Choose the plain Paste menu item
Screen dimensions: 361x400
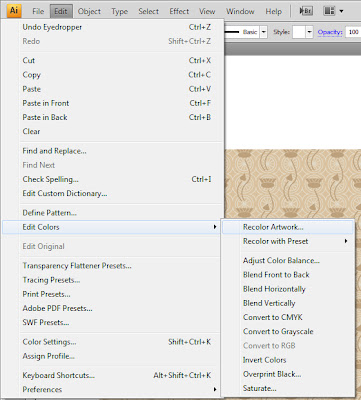tap(113, 89)
